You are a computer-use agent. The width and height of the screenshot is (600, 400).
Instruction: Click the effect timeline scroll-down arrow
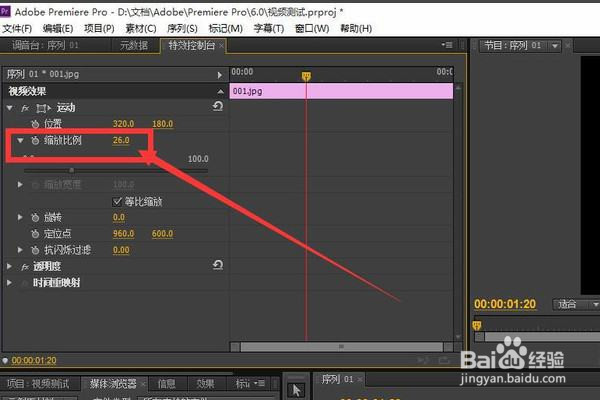click(458, 337)
